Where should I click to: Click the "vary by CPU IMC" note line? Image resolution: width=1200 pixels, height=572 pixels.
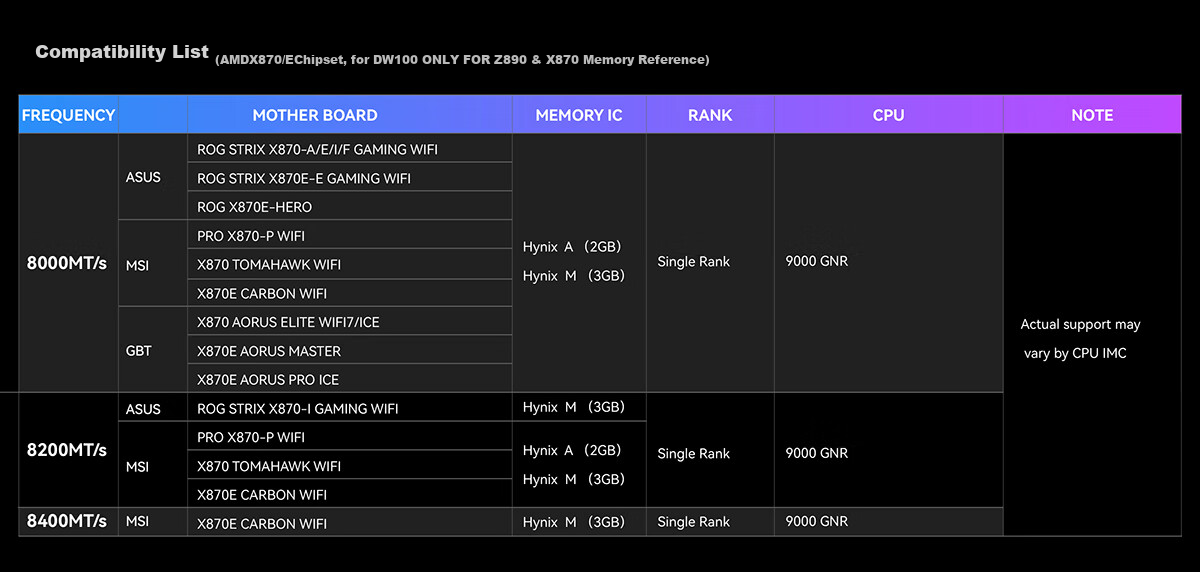(x=1075, y=354)
